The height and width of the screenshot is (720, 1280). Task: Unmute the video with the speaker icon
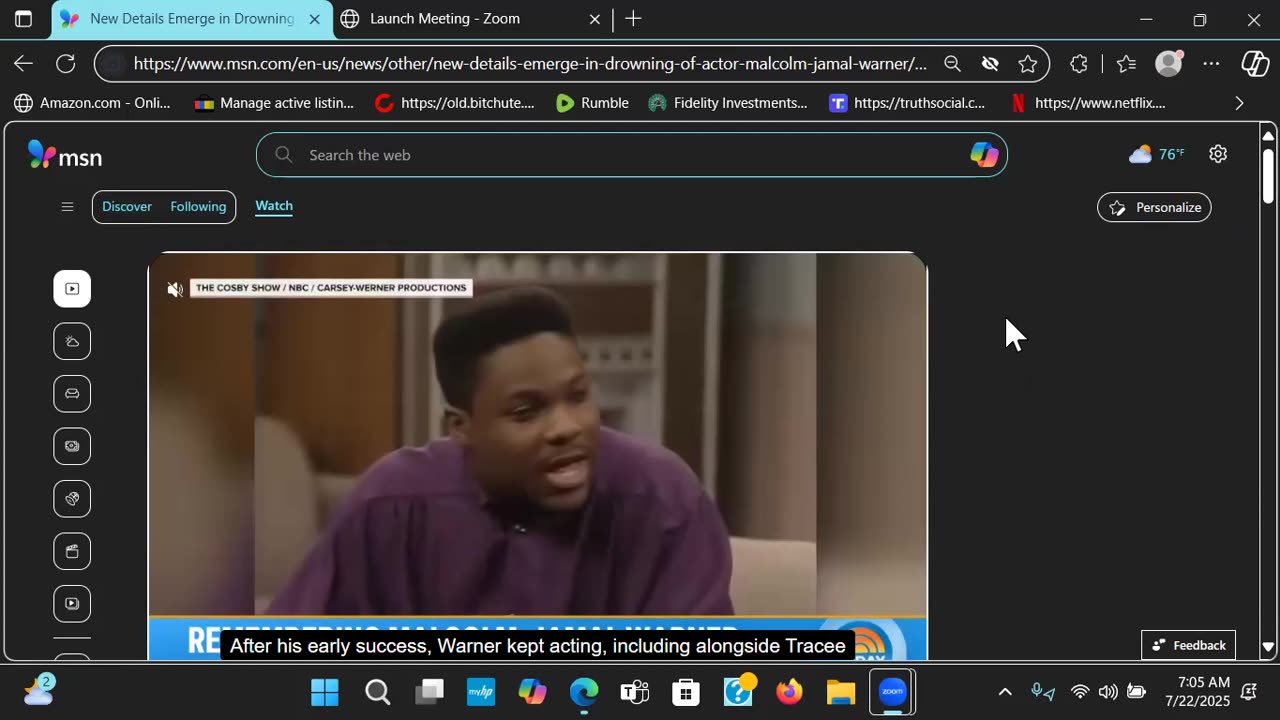click(x=175, y=289)
